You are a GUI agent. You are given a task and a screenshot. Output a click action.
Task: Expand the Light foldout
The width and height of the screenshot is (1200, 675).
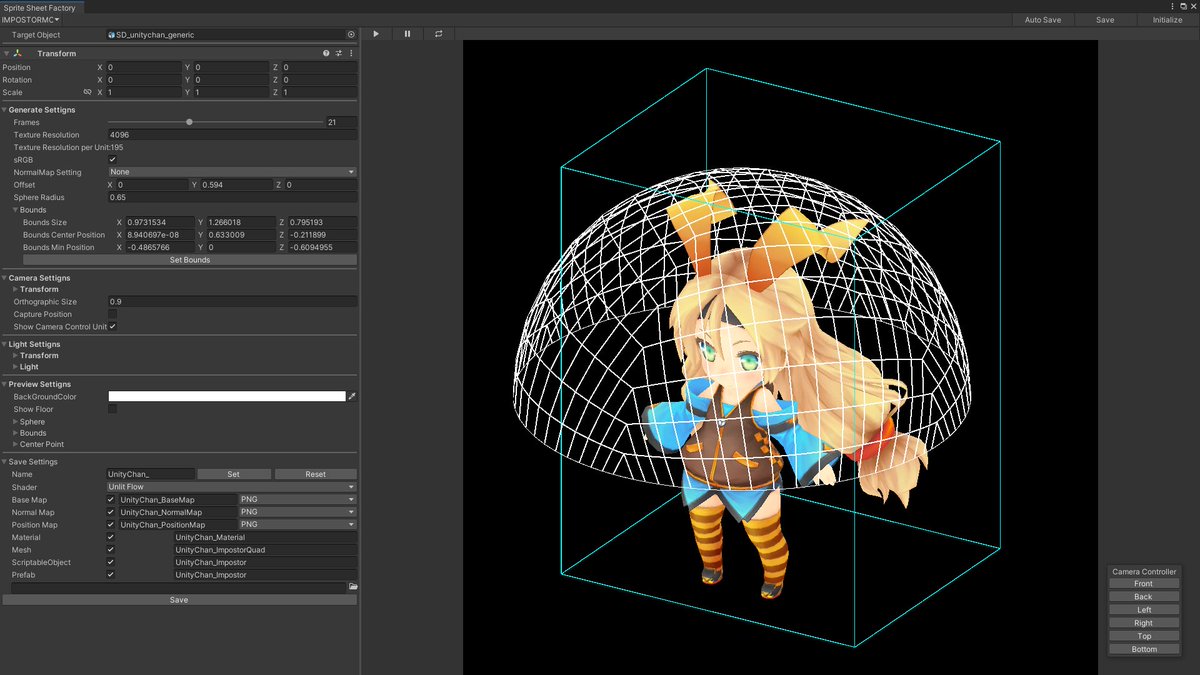[16, 367]
